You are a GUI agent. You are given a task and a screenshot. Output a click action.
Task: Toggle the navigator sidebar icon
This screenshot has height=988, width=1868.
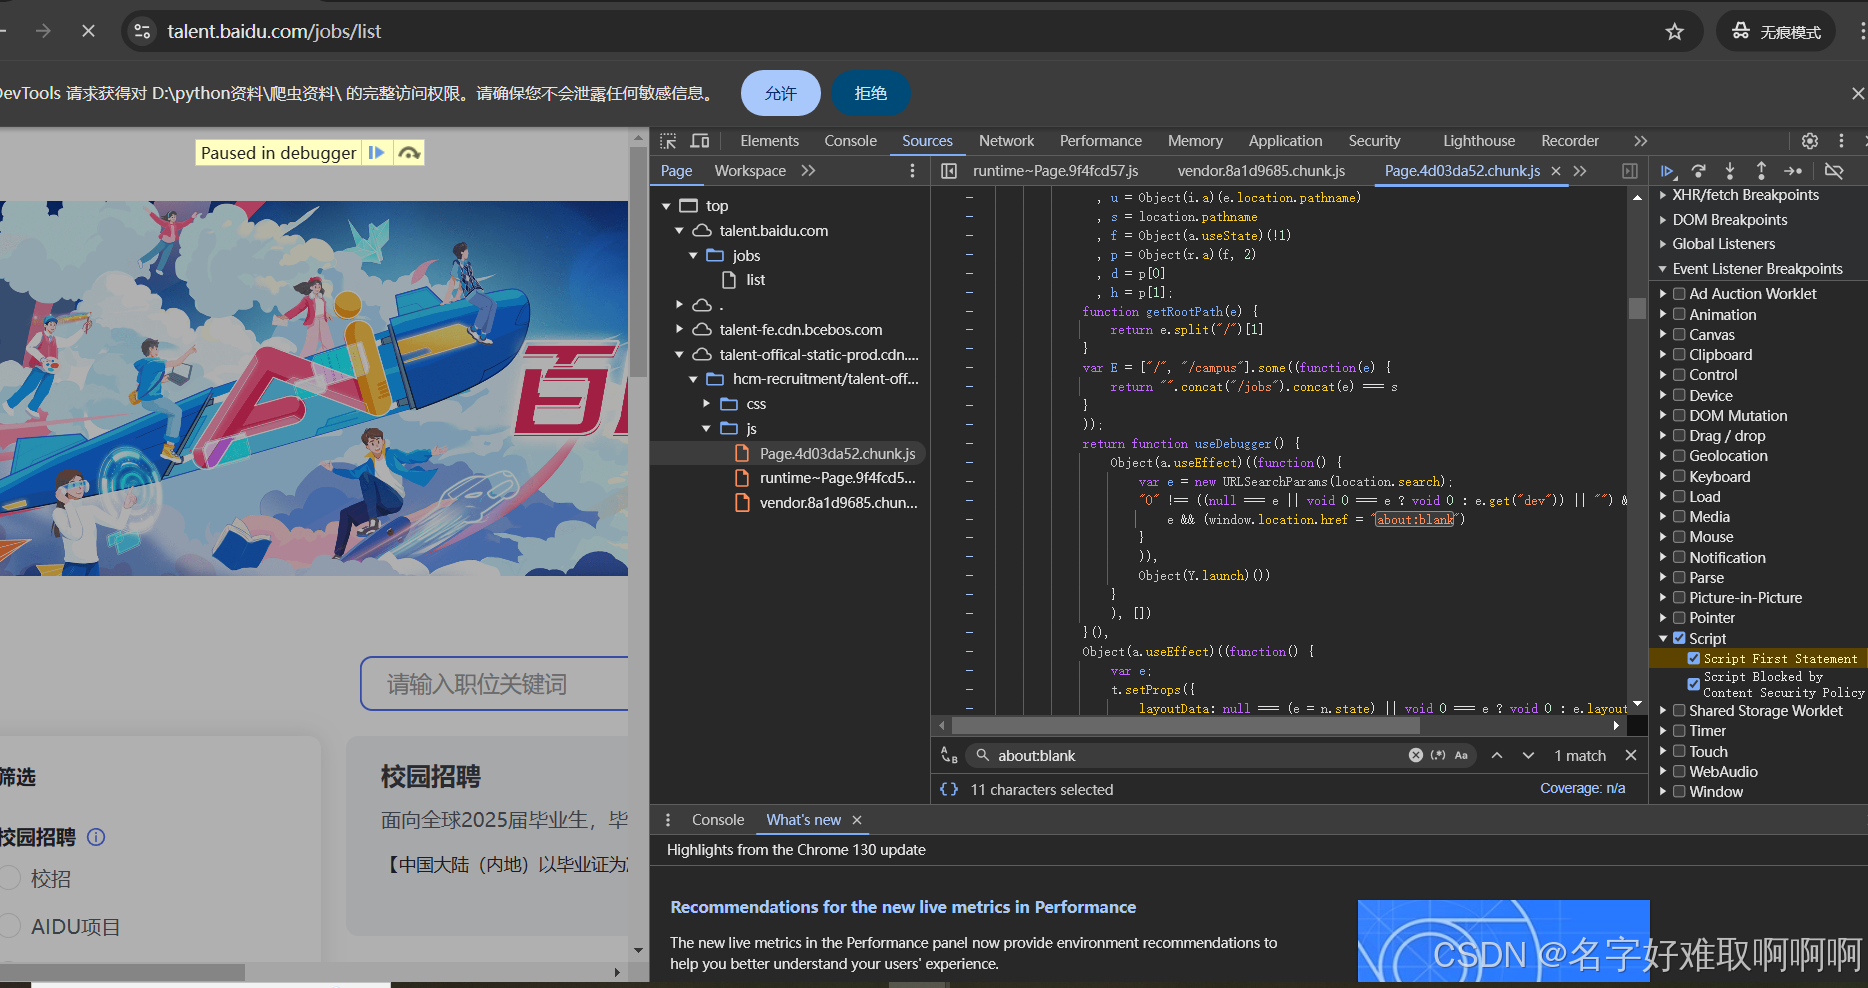(x=949, y=171)
